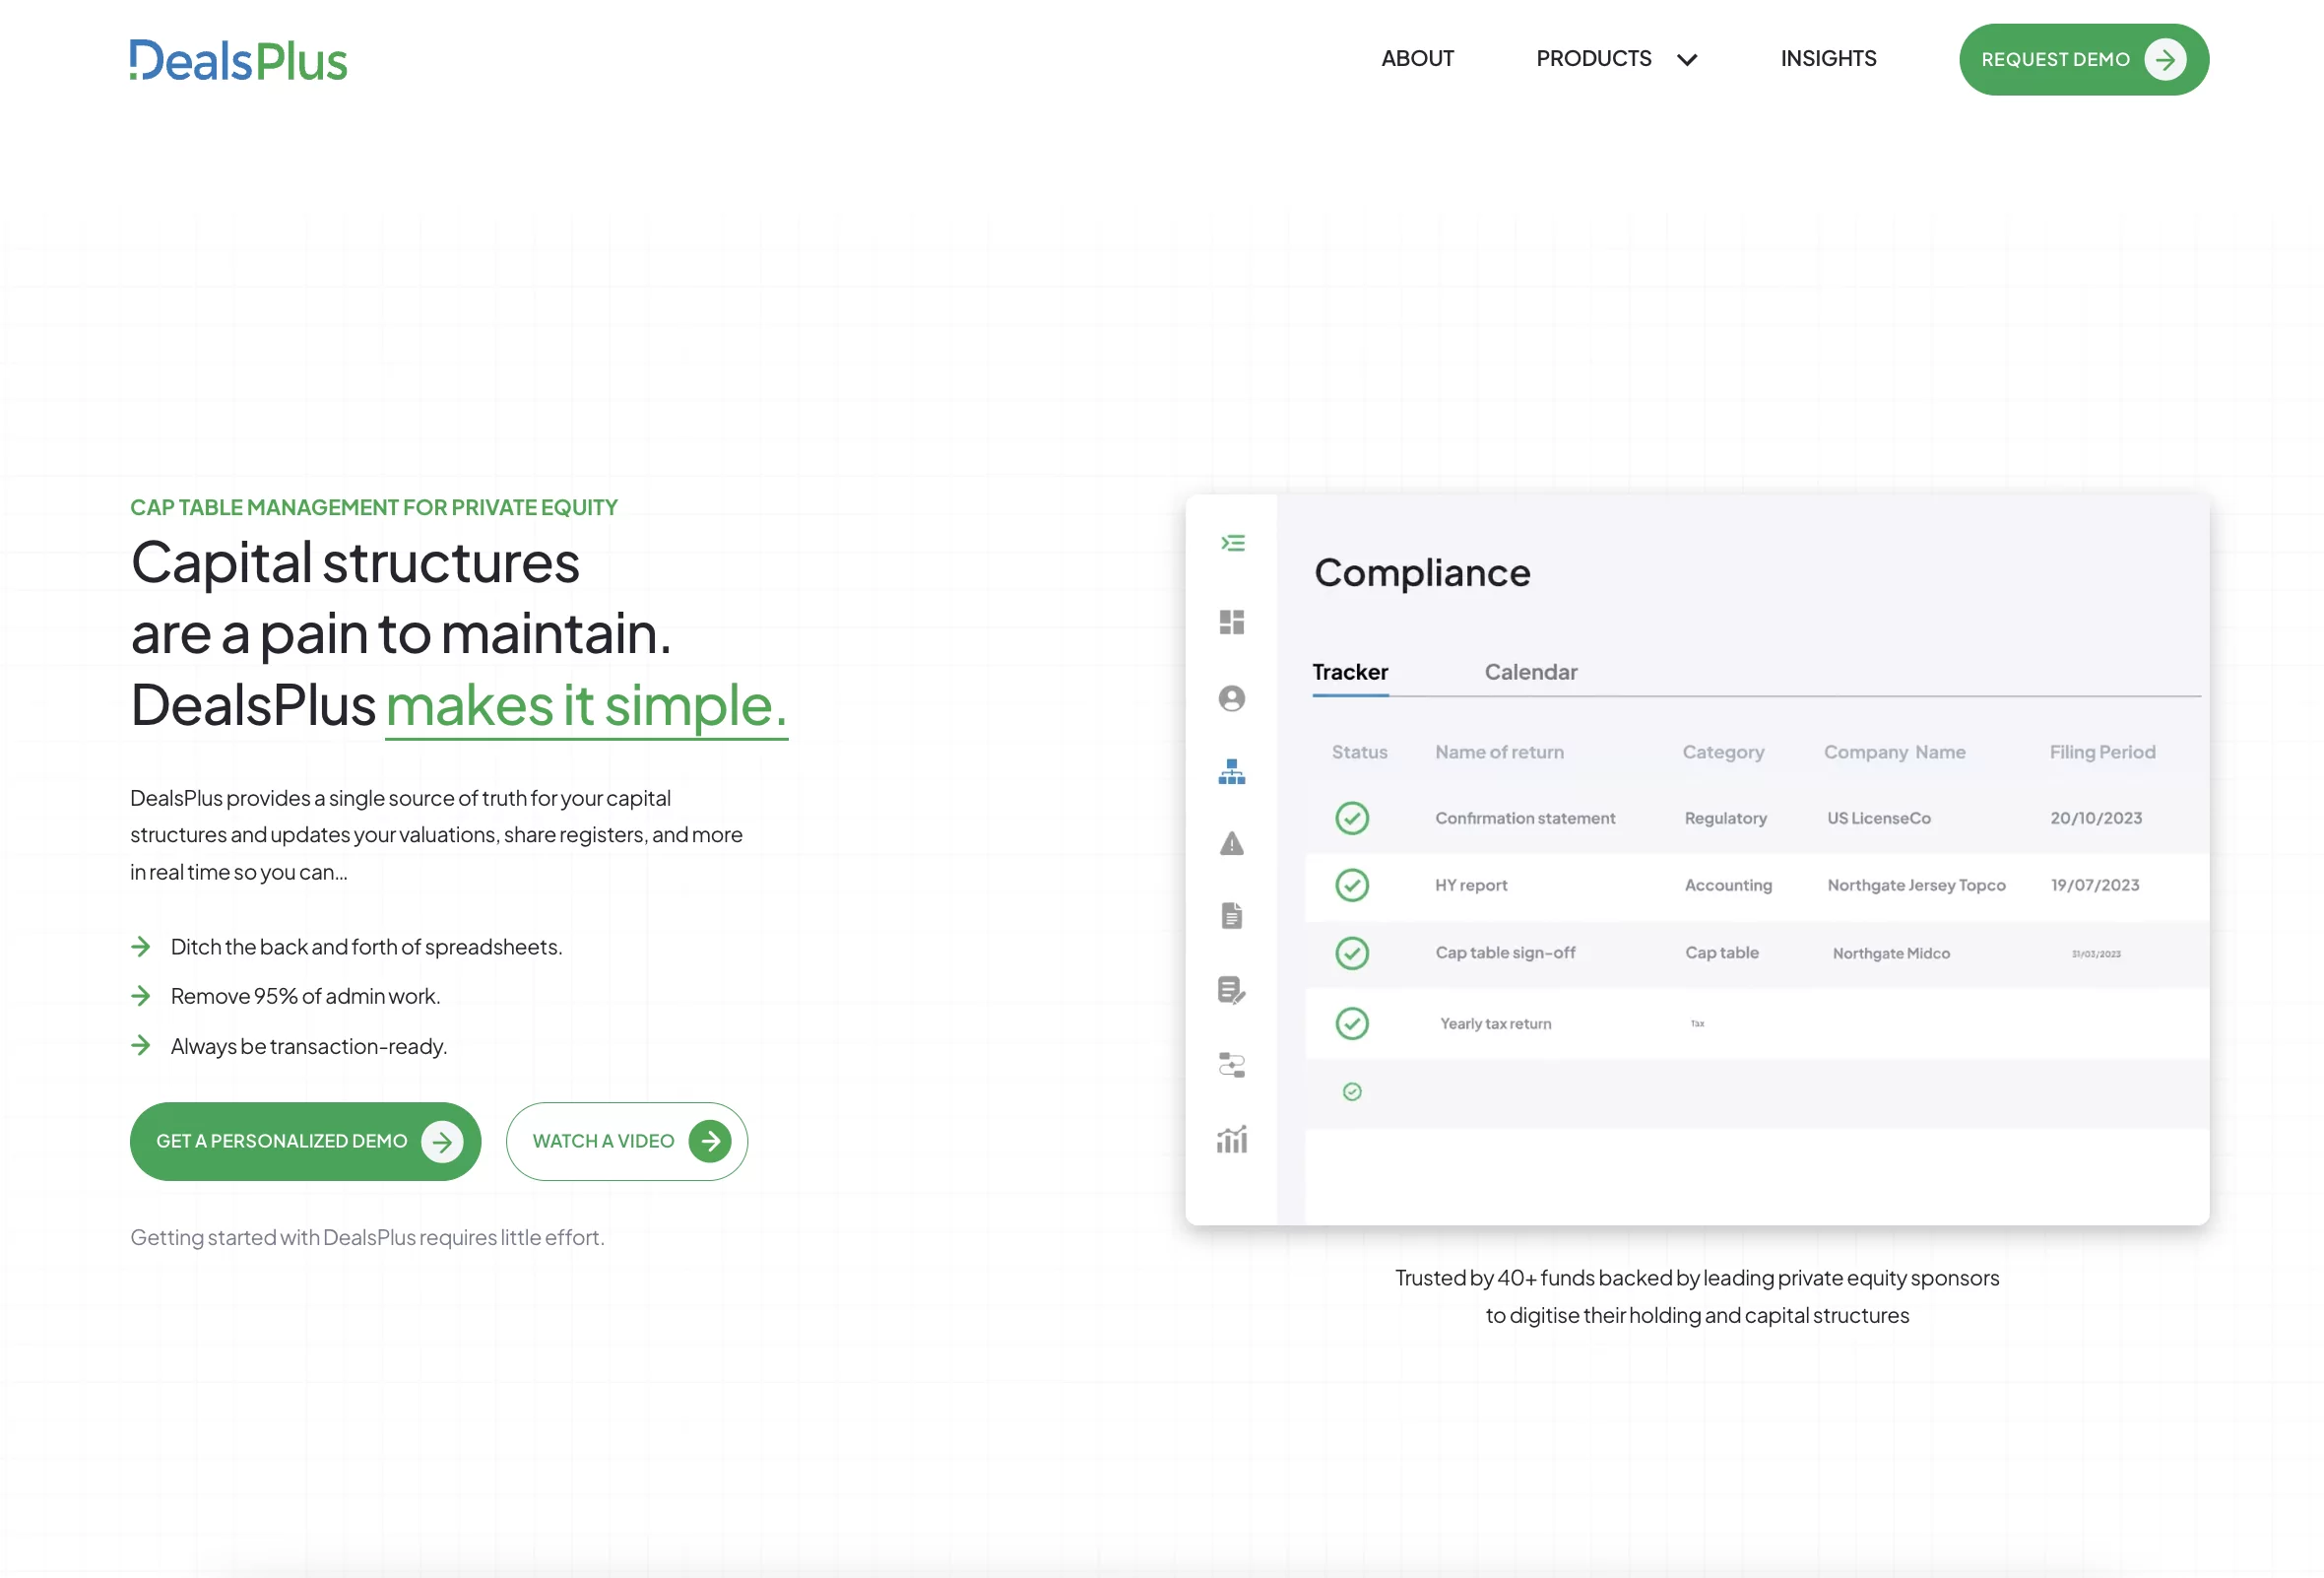Open the Products menu
Viewport: 2324px width, 1578px height.
coord(1593,59)
